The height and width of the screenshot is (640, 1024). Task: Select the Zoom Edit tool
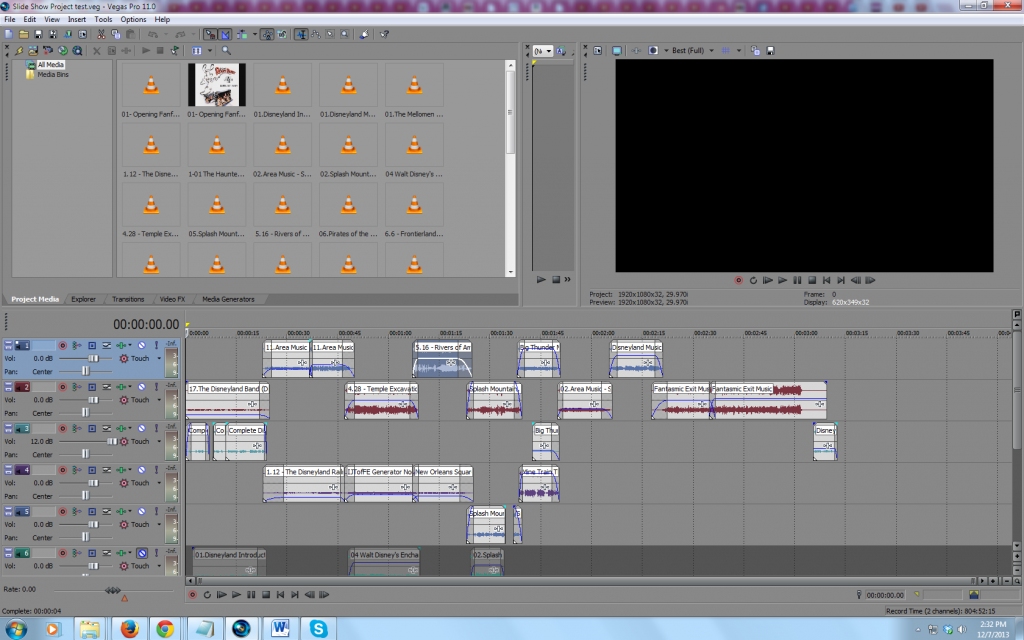(x=345, y=34)
